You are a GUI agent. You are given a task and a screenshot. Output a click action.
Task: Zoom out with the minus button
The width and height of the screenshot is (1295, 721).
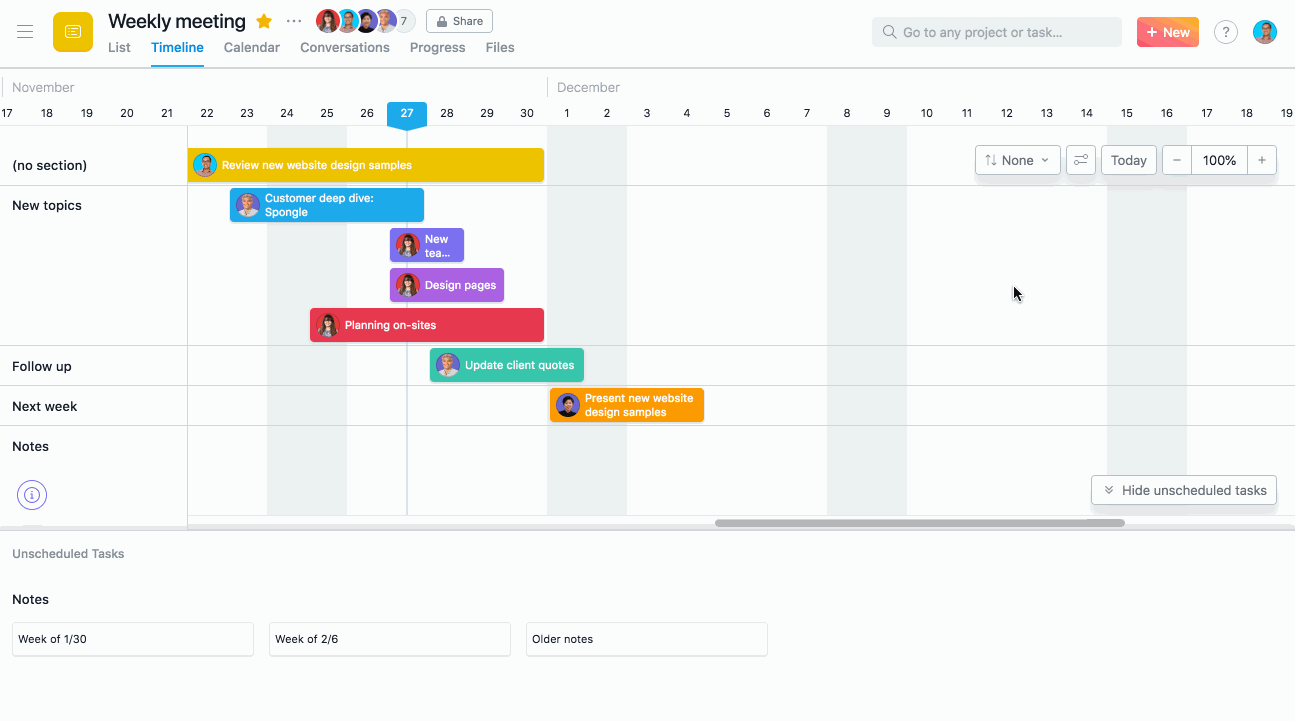[1177, 160]
